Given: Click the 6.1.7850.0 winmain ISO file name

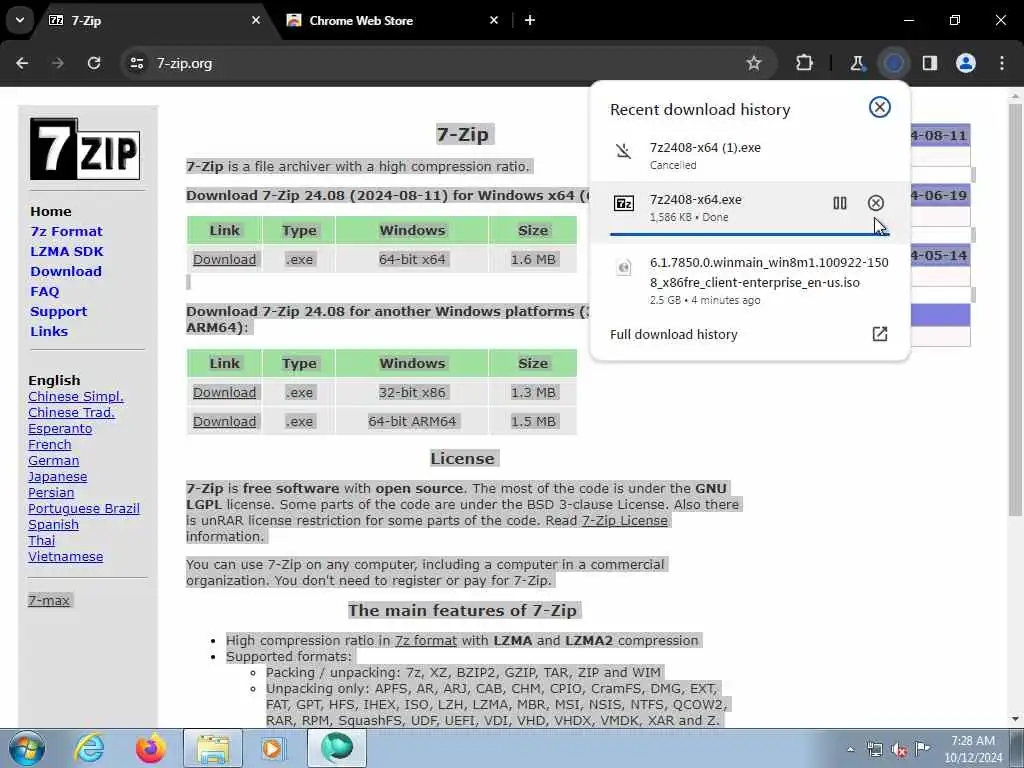Looking at the screenshot, I should (x=769, y=272).
